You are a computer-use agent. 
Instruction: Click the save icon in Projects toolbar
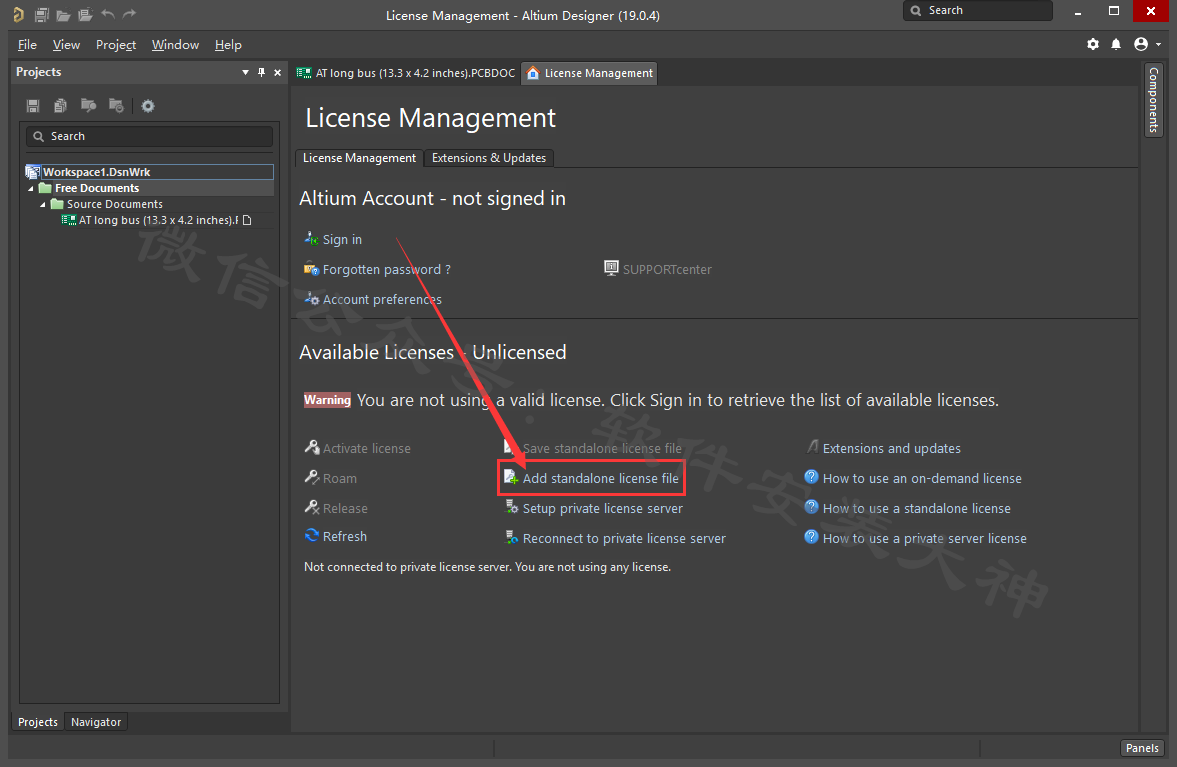[33, 106]
